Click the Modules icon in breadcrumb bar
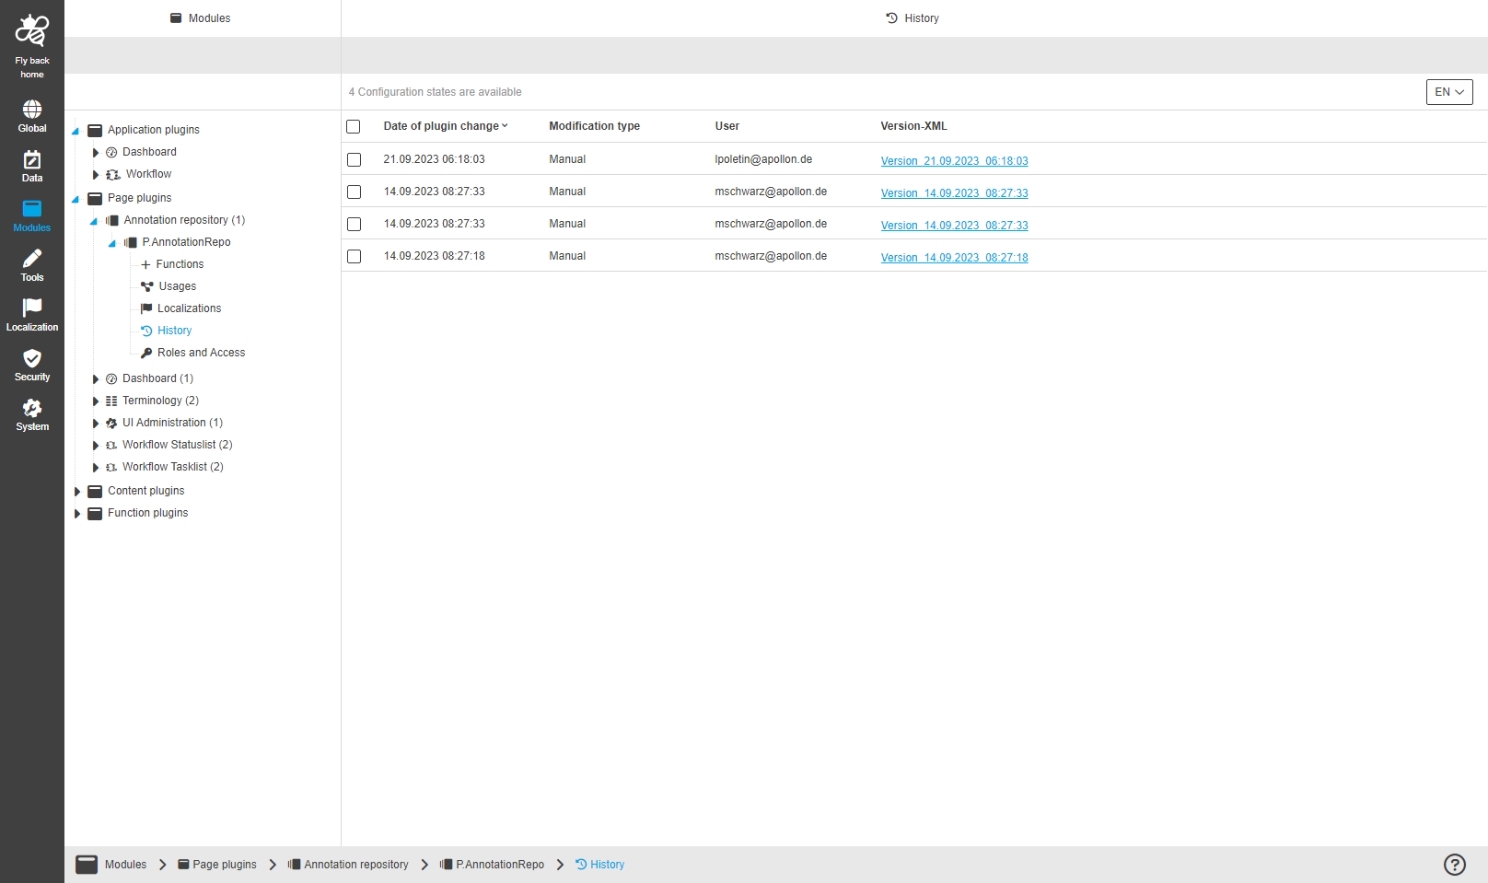The height and width of the screenshot is (883, 1488). [87, 865]
